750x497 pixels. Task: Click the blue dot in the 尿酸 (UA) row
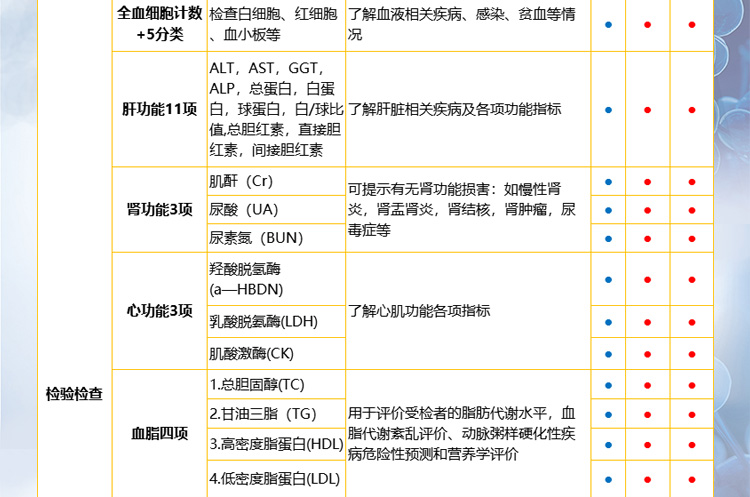(608, 210)
